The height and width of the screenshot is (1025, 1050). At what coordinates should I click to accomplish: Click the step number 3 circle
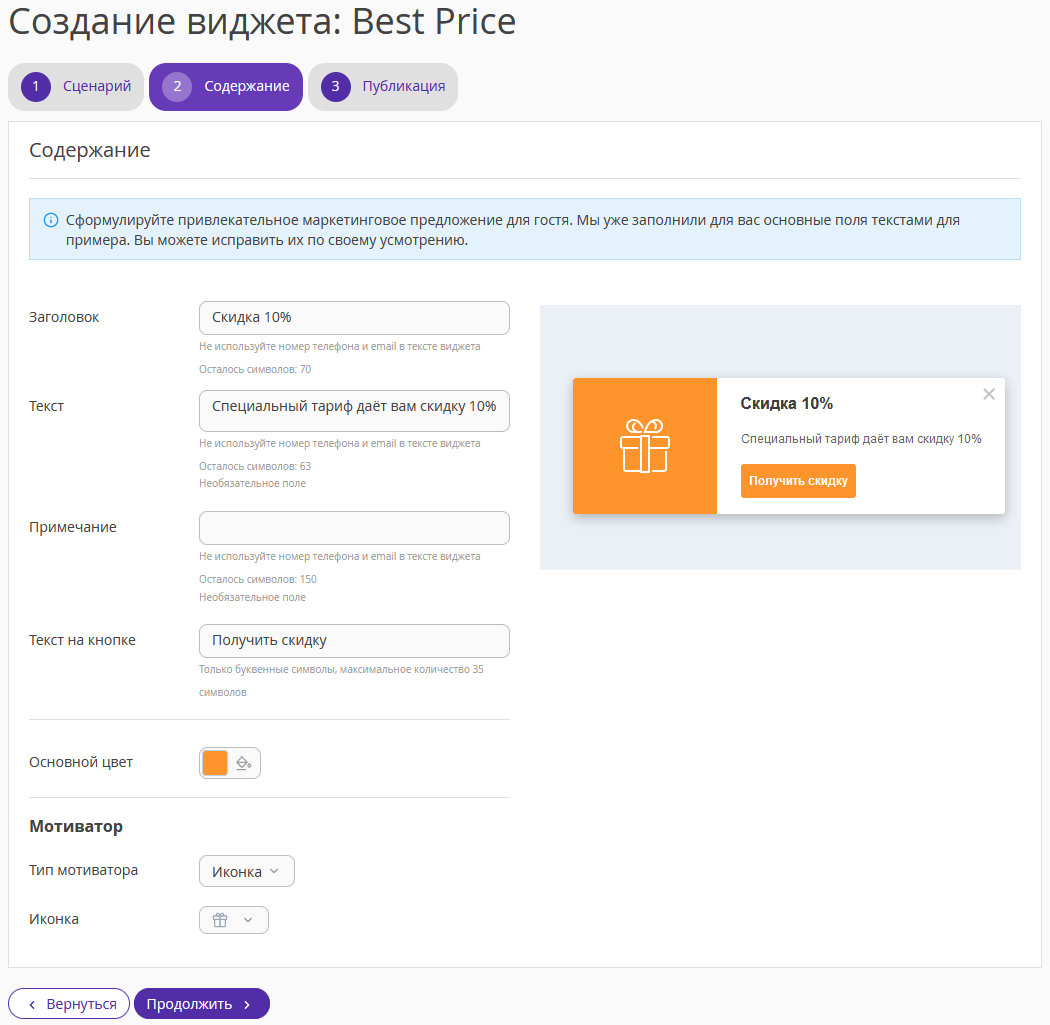click(335, 86)
